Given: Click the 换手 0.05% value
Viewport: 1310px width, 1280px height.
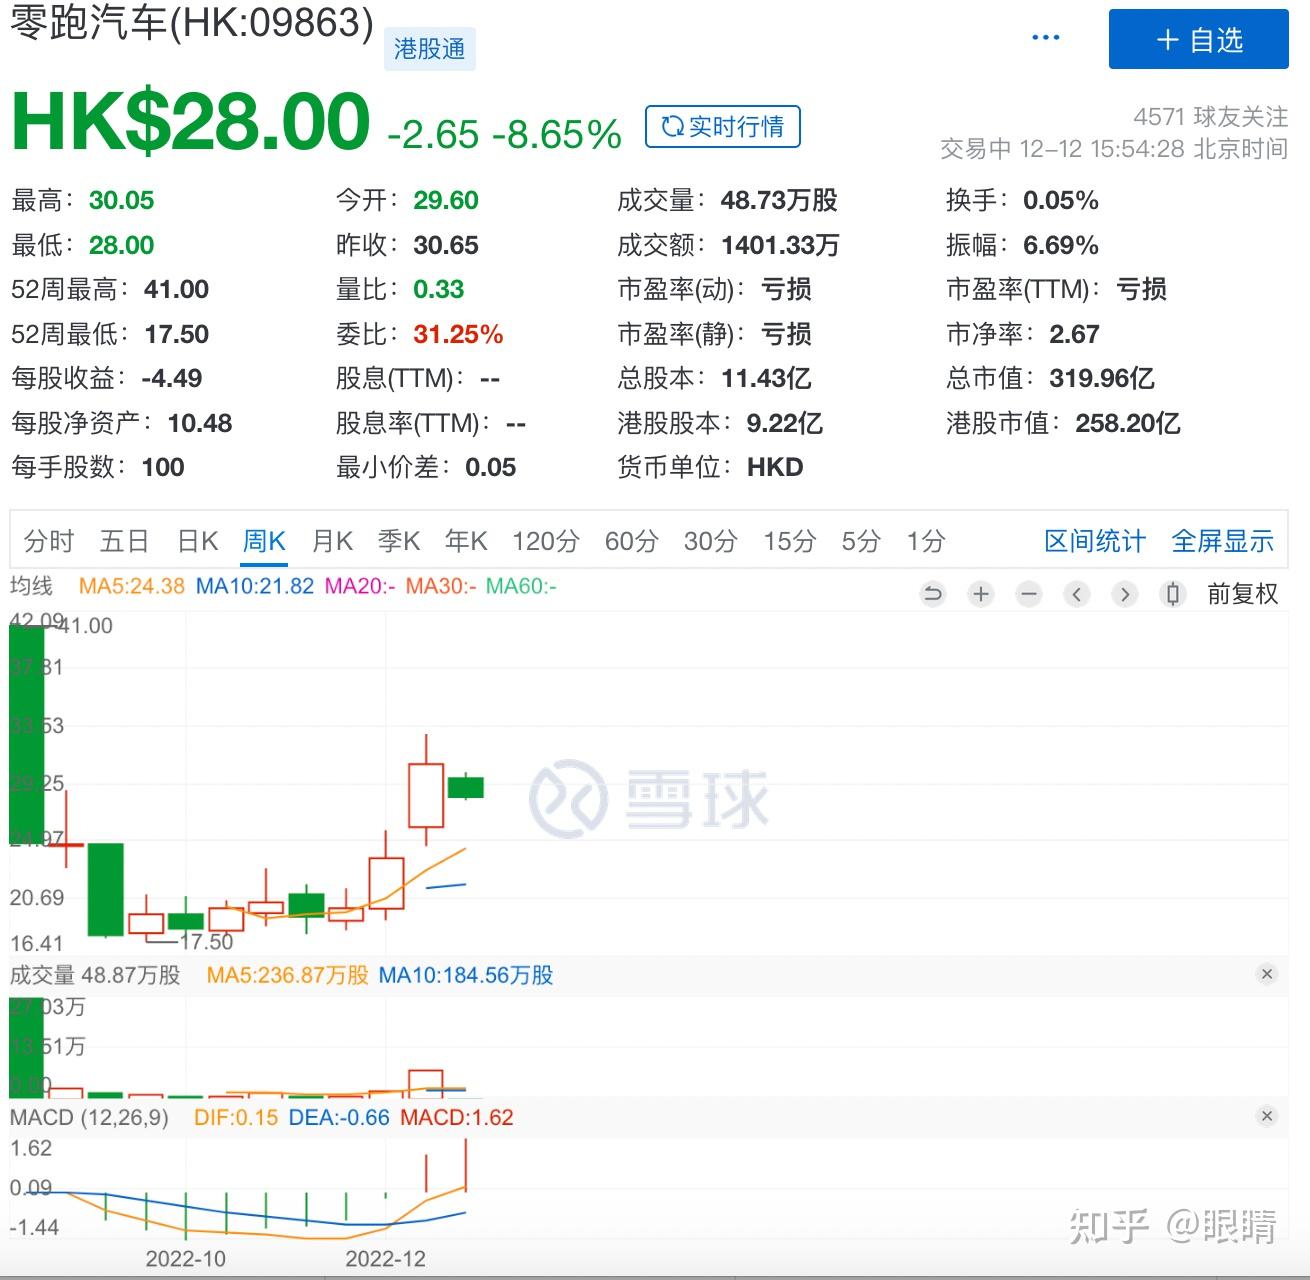Looking at the screenshot, I should [x=1061, y=200].
